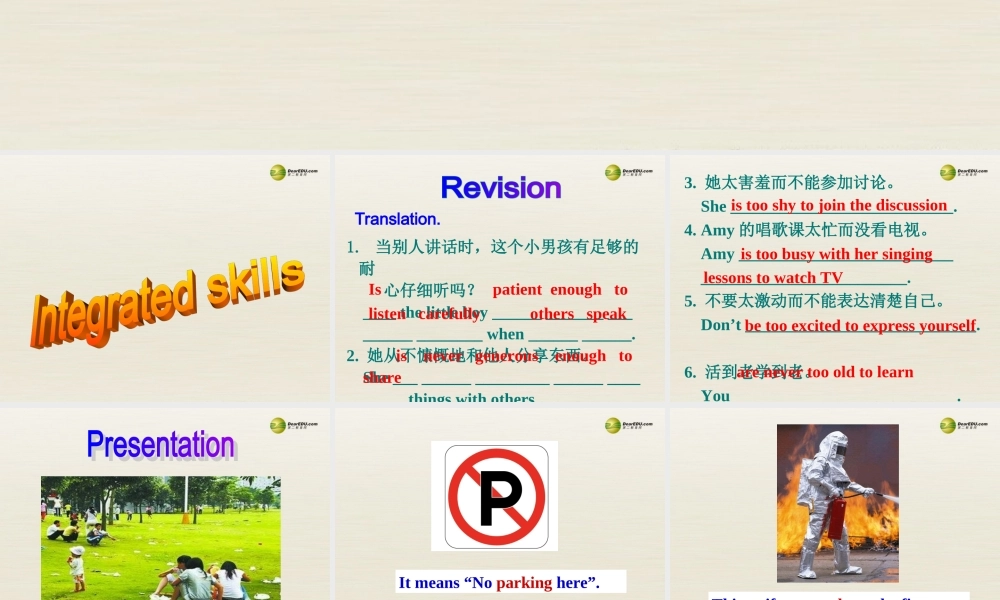
Task: Click the 'Translation.' heading text
Action: pos(397,219)
